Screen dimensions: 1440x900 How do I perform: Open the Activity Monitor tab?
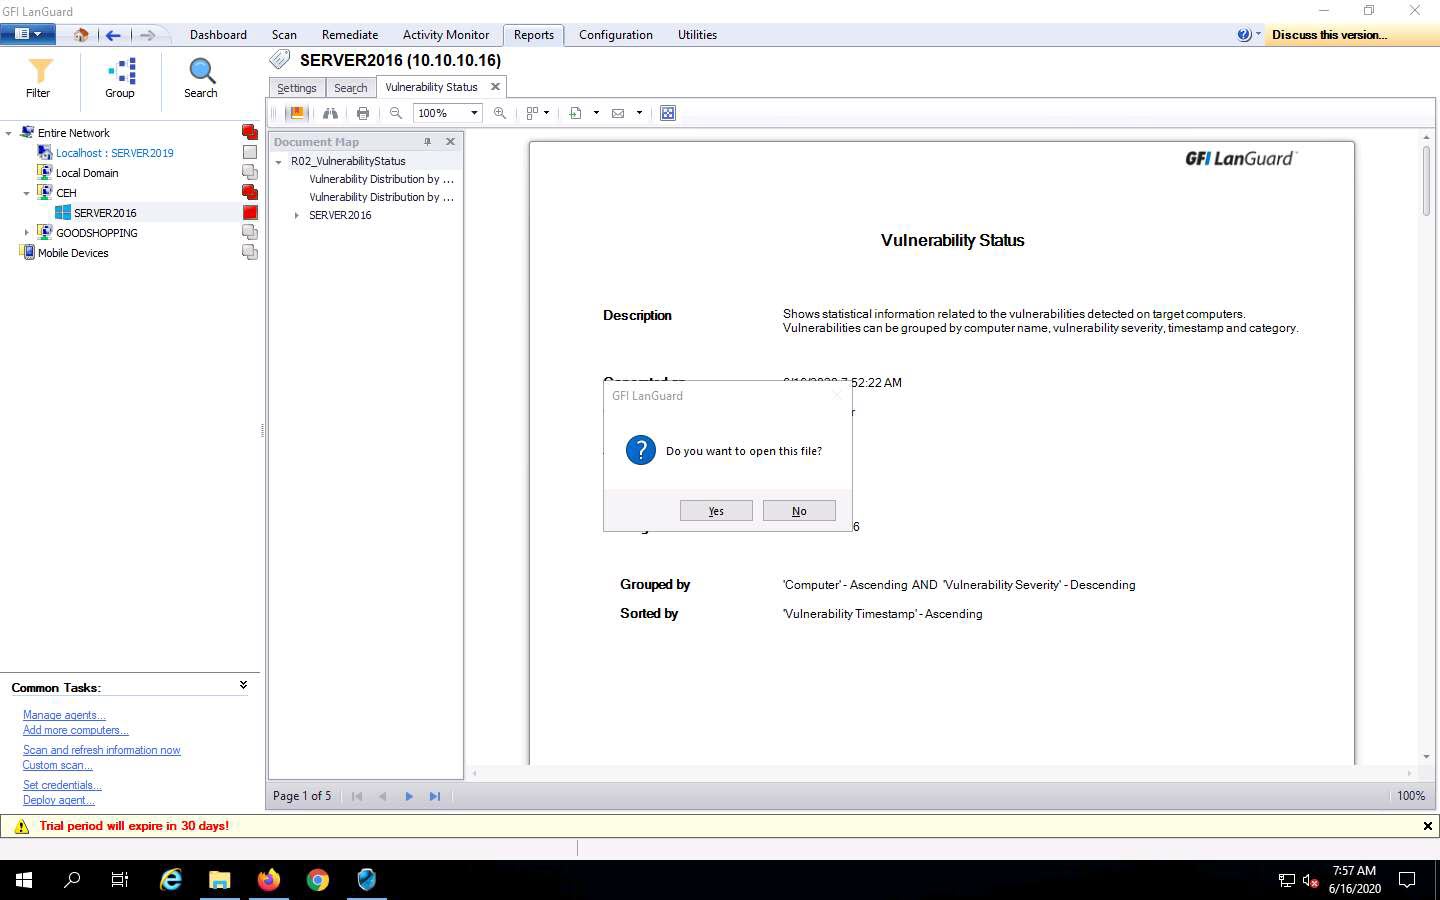point(446,35)
